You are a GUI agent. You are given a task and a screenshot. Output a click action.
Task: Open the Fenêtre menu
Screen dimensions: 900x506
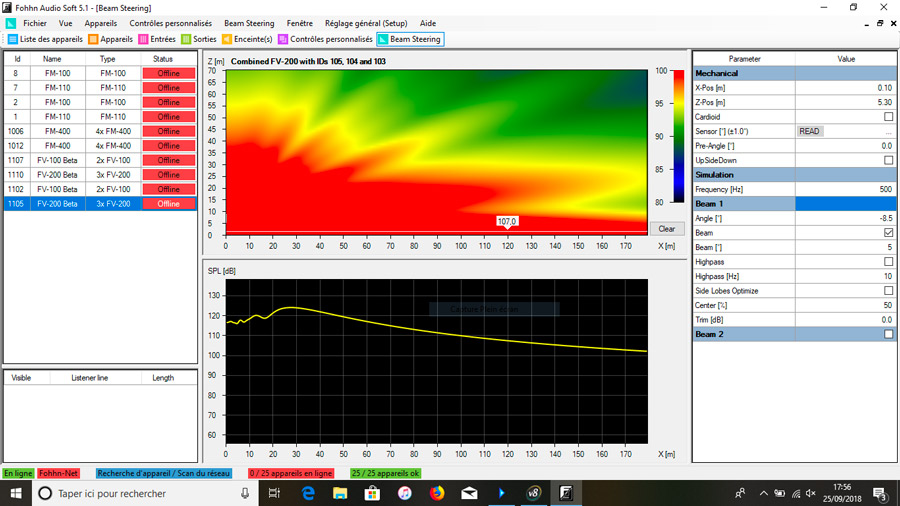coord(300,24)
